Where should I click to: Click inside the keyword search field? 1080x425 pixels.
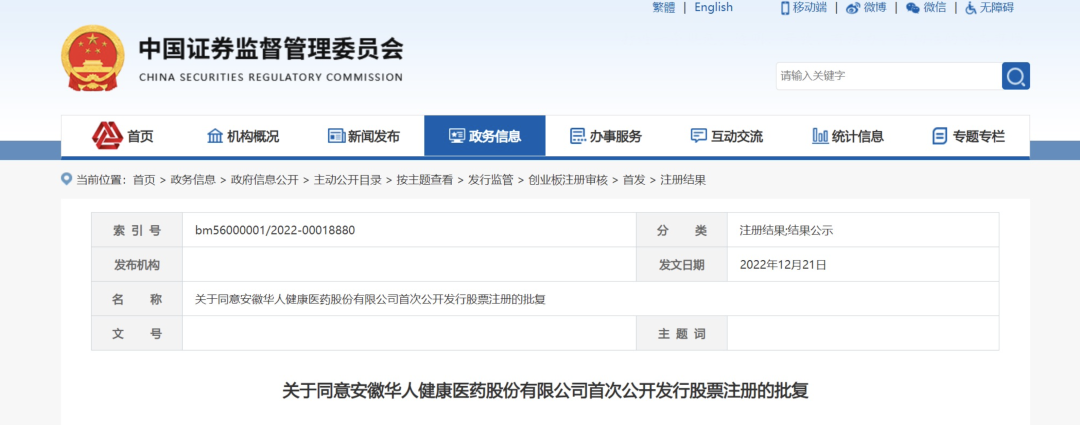887,76
